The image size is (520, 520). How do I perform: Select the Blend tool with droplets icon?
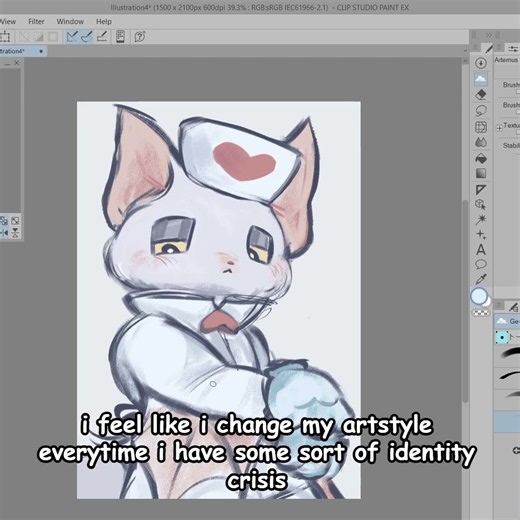point(480,142)
